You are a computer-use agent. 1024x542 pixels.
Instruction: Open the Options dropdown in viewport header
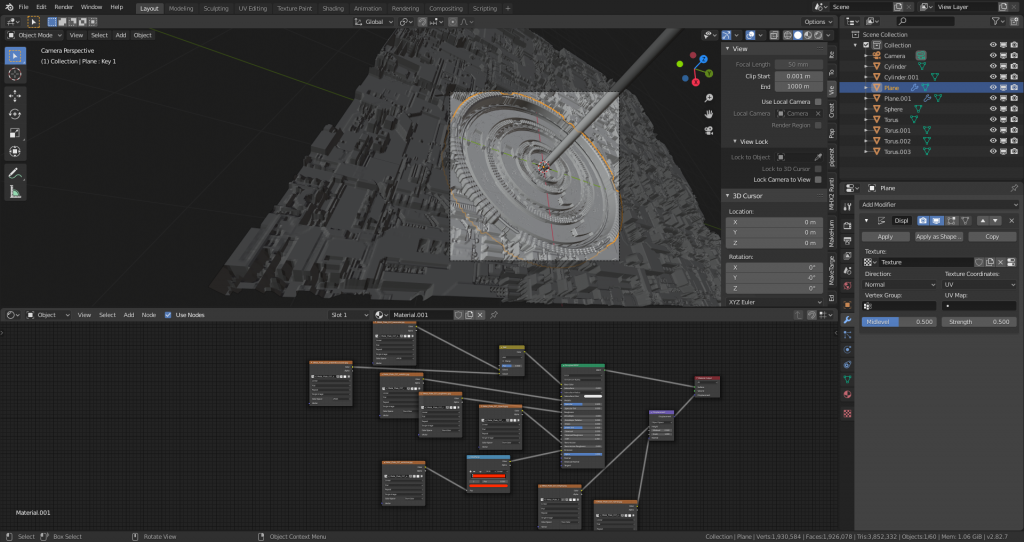pyautogui.click(x=818, y=22)
